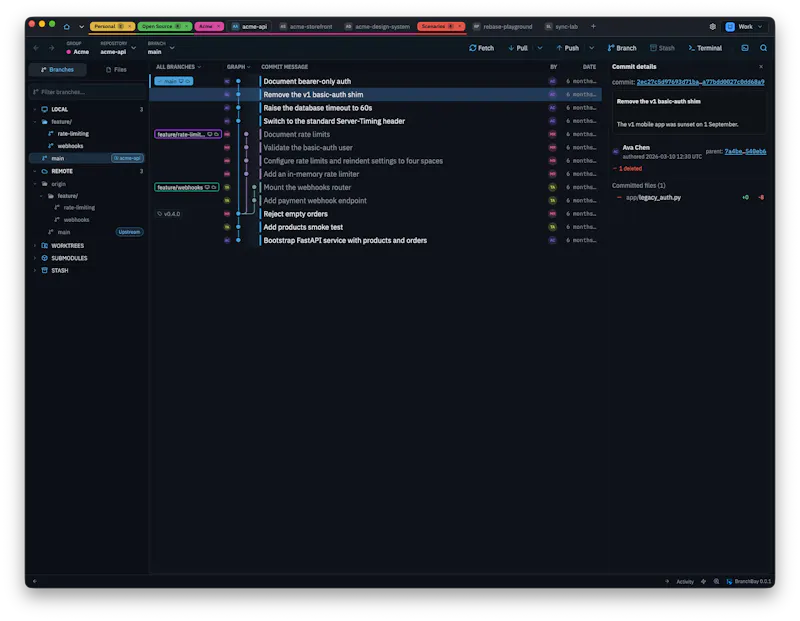800x621 pixels.
Task: Open app/legacy_auth.py in committed files
Action: tap(653, 198)
